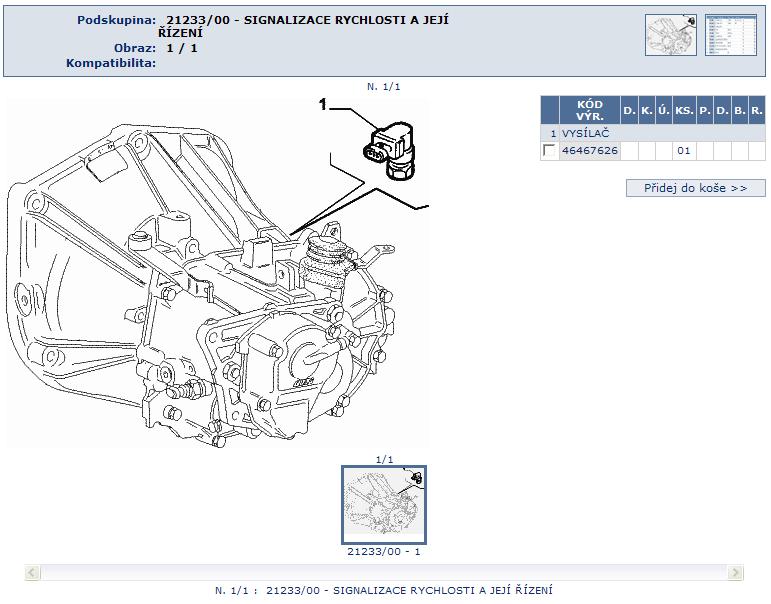Click the callout number 1 in drawing
Screen dimensions: 771x604
(x=323, y=105)
